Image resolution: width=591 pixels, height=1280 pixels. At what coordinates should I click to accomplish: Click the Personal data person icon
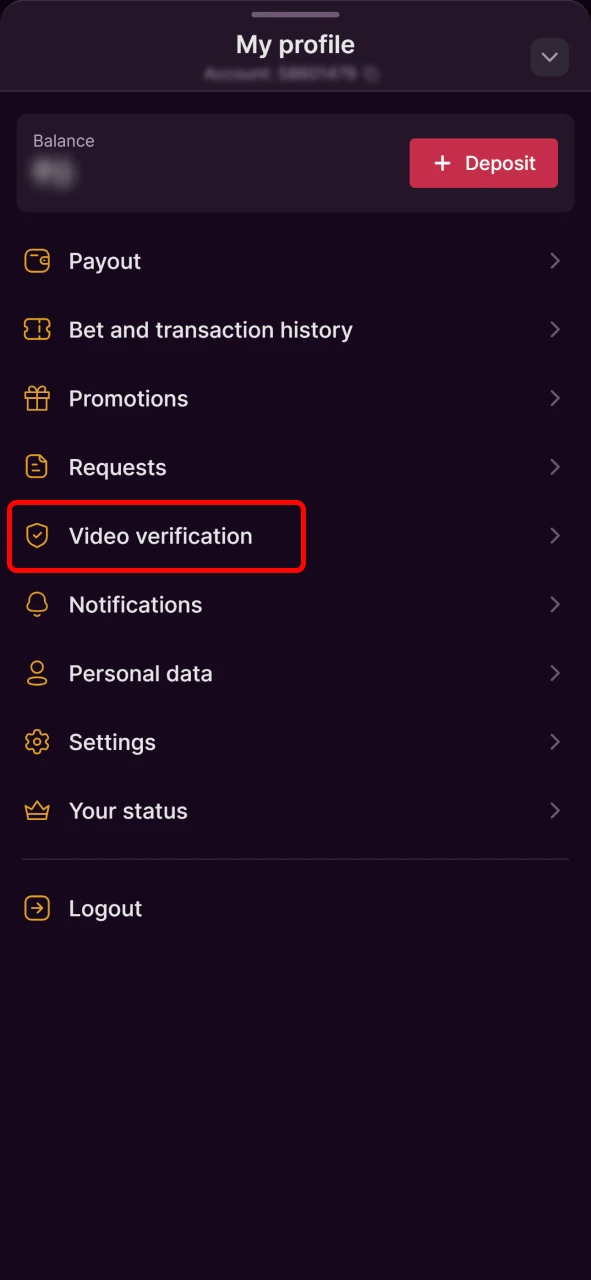37,673
